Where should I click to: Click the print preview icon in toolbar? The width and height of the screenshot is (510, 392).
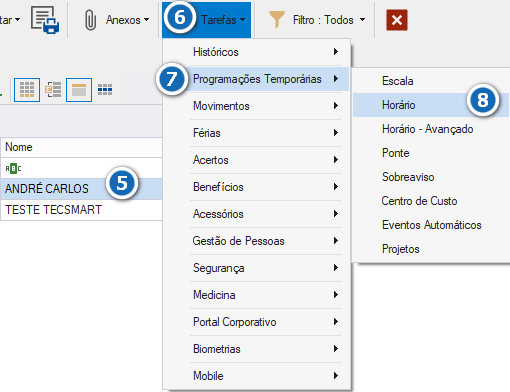pos(45,20)
